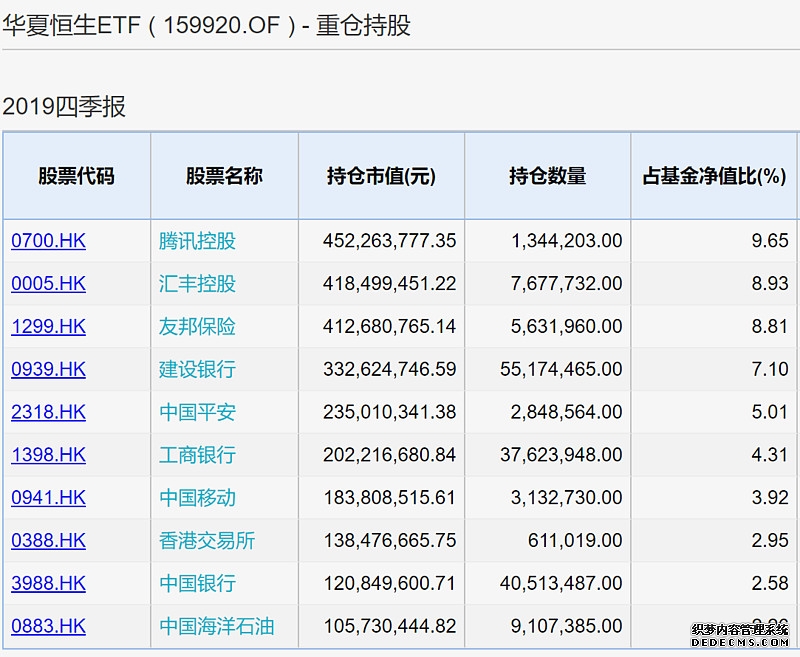Image resolution: width=800 pixels, height=657 pixels.
Task: Open the 工商银行 stock name link
Action: 197,455
